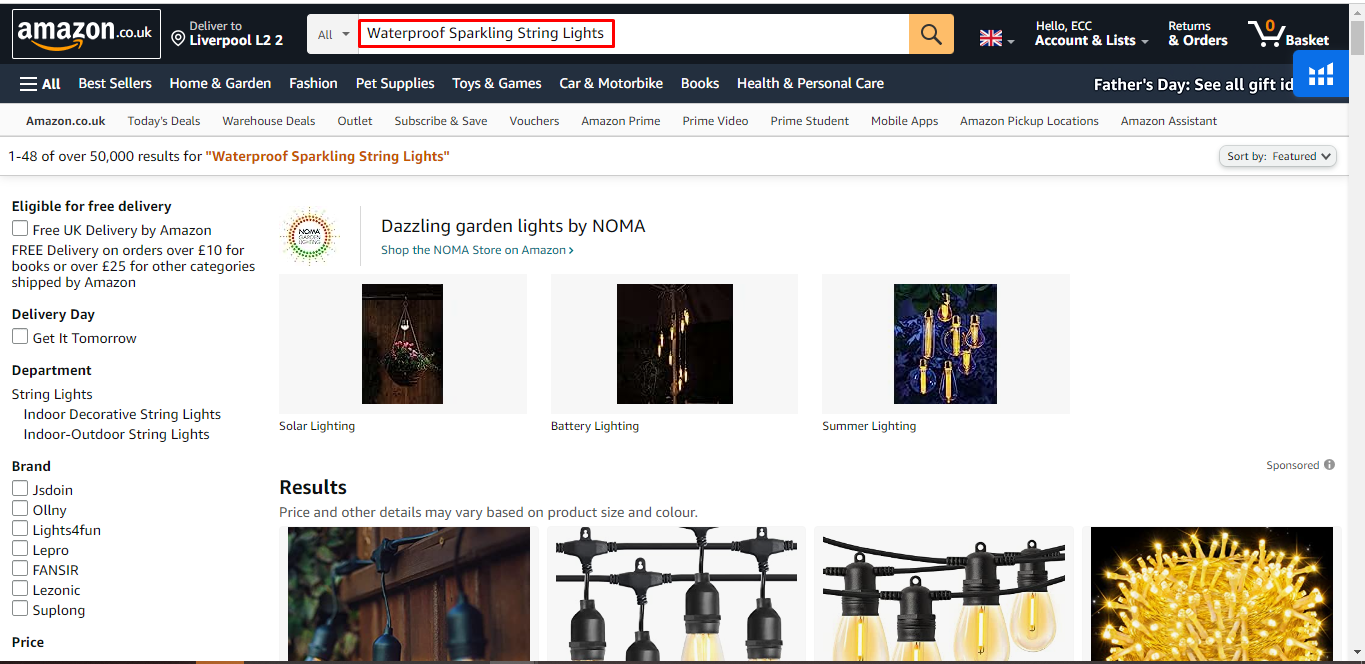This screenshot has height=664, width=1365.
Task: Click the Battery Lighting caption
Action: tap(595, 426)
